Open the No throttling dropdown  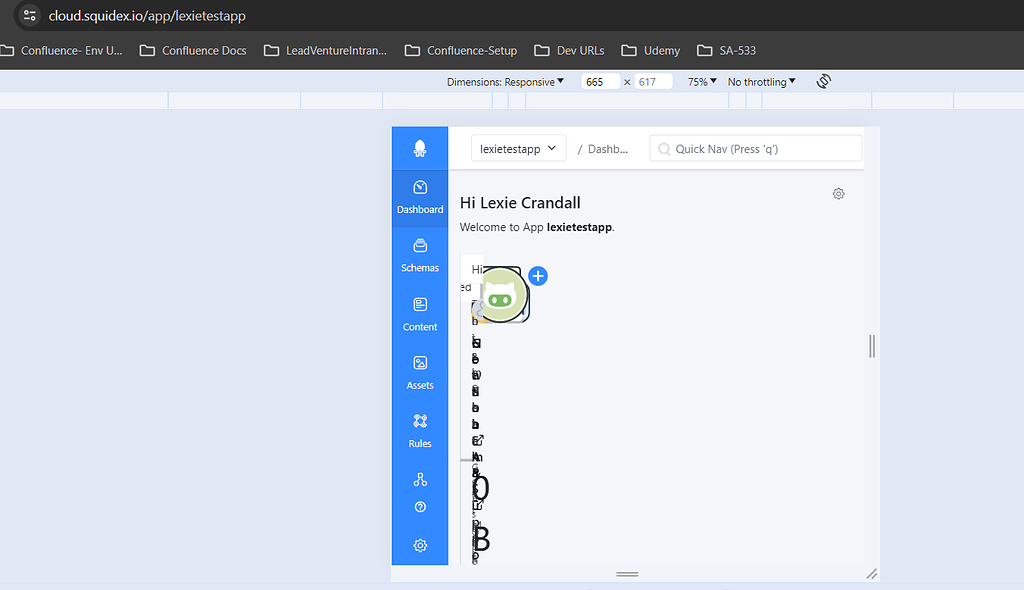click(760, 81)
